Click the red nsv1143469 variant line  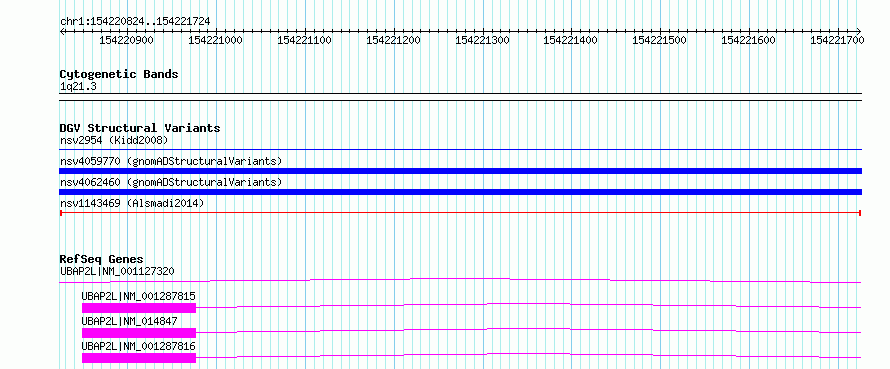(x=460, y=213)
